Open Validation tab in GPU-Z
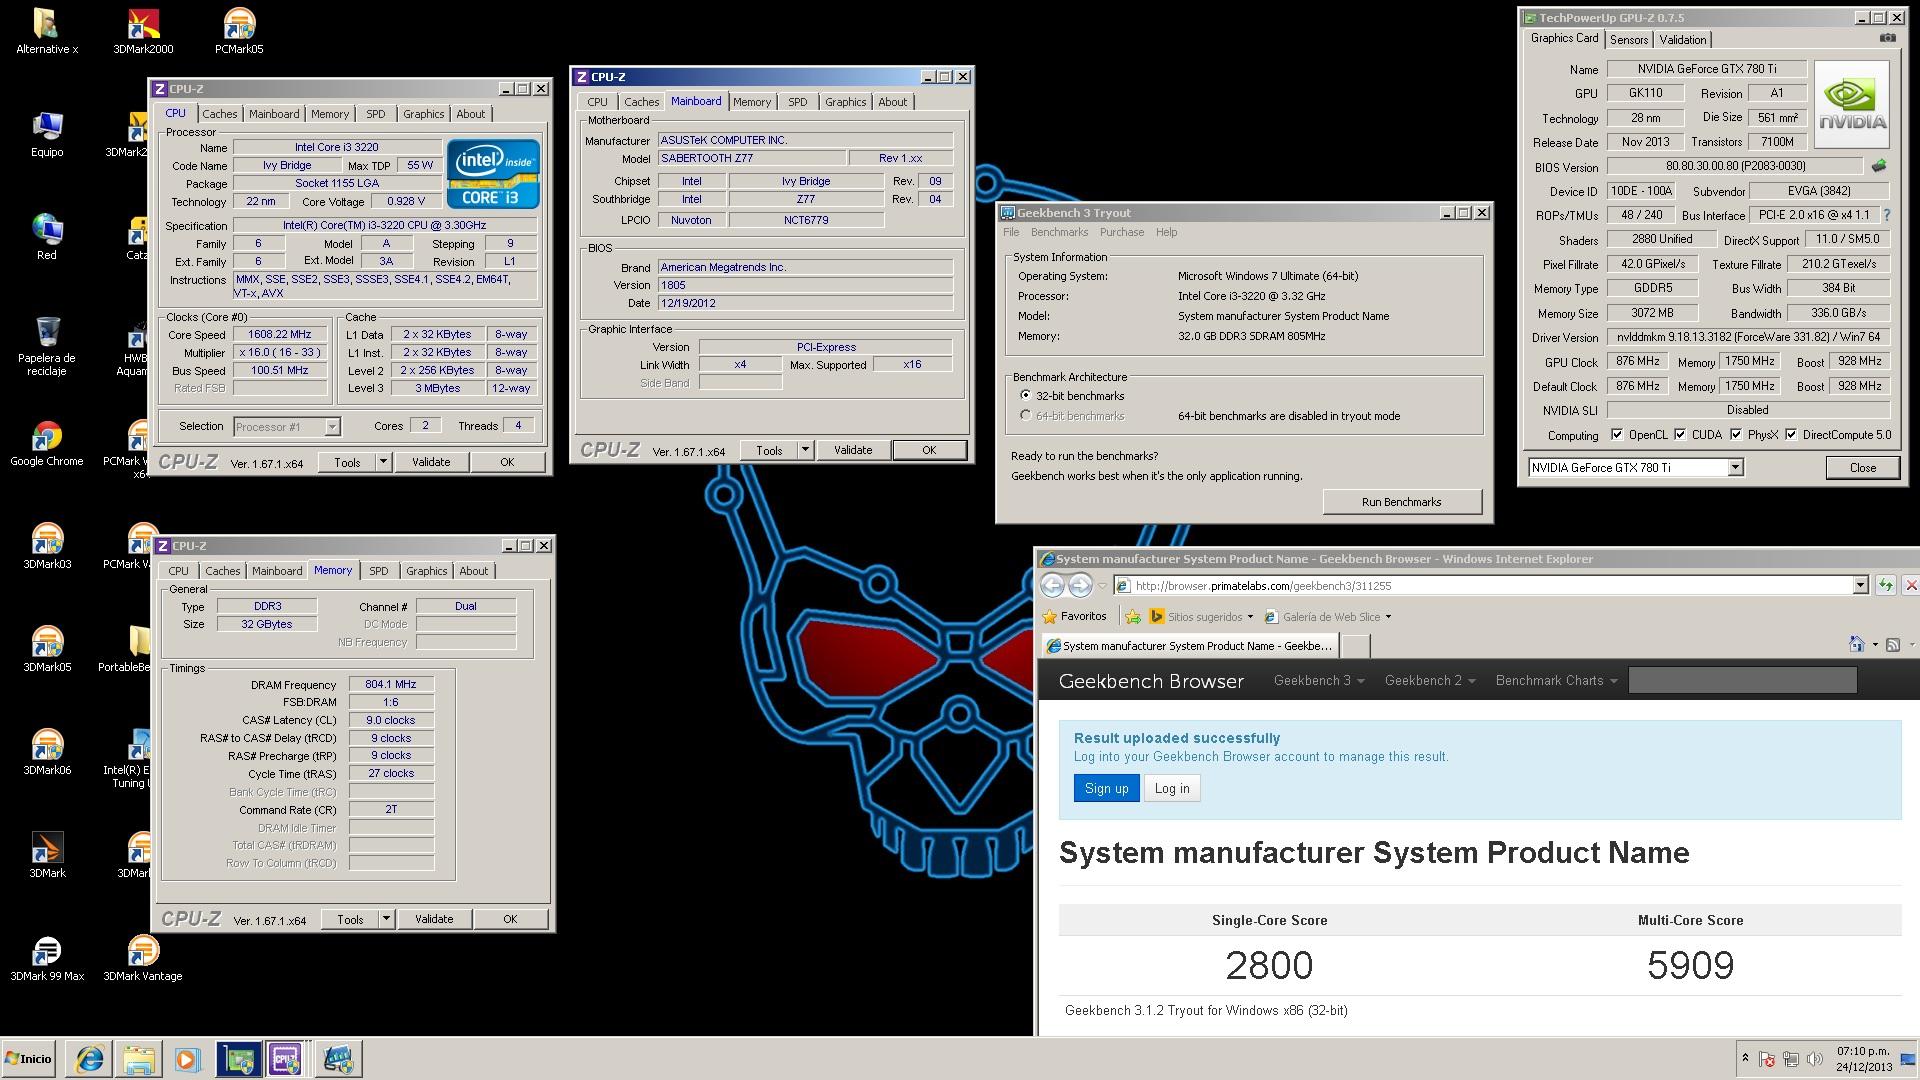This screenshot has width=1920, height=1080. tap(1683, 40)
